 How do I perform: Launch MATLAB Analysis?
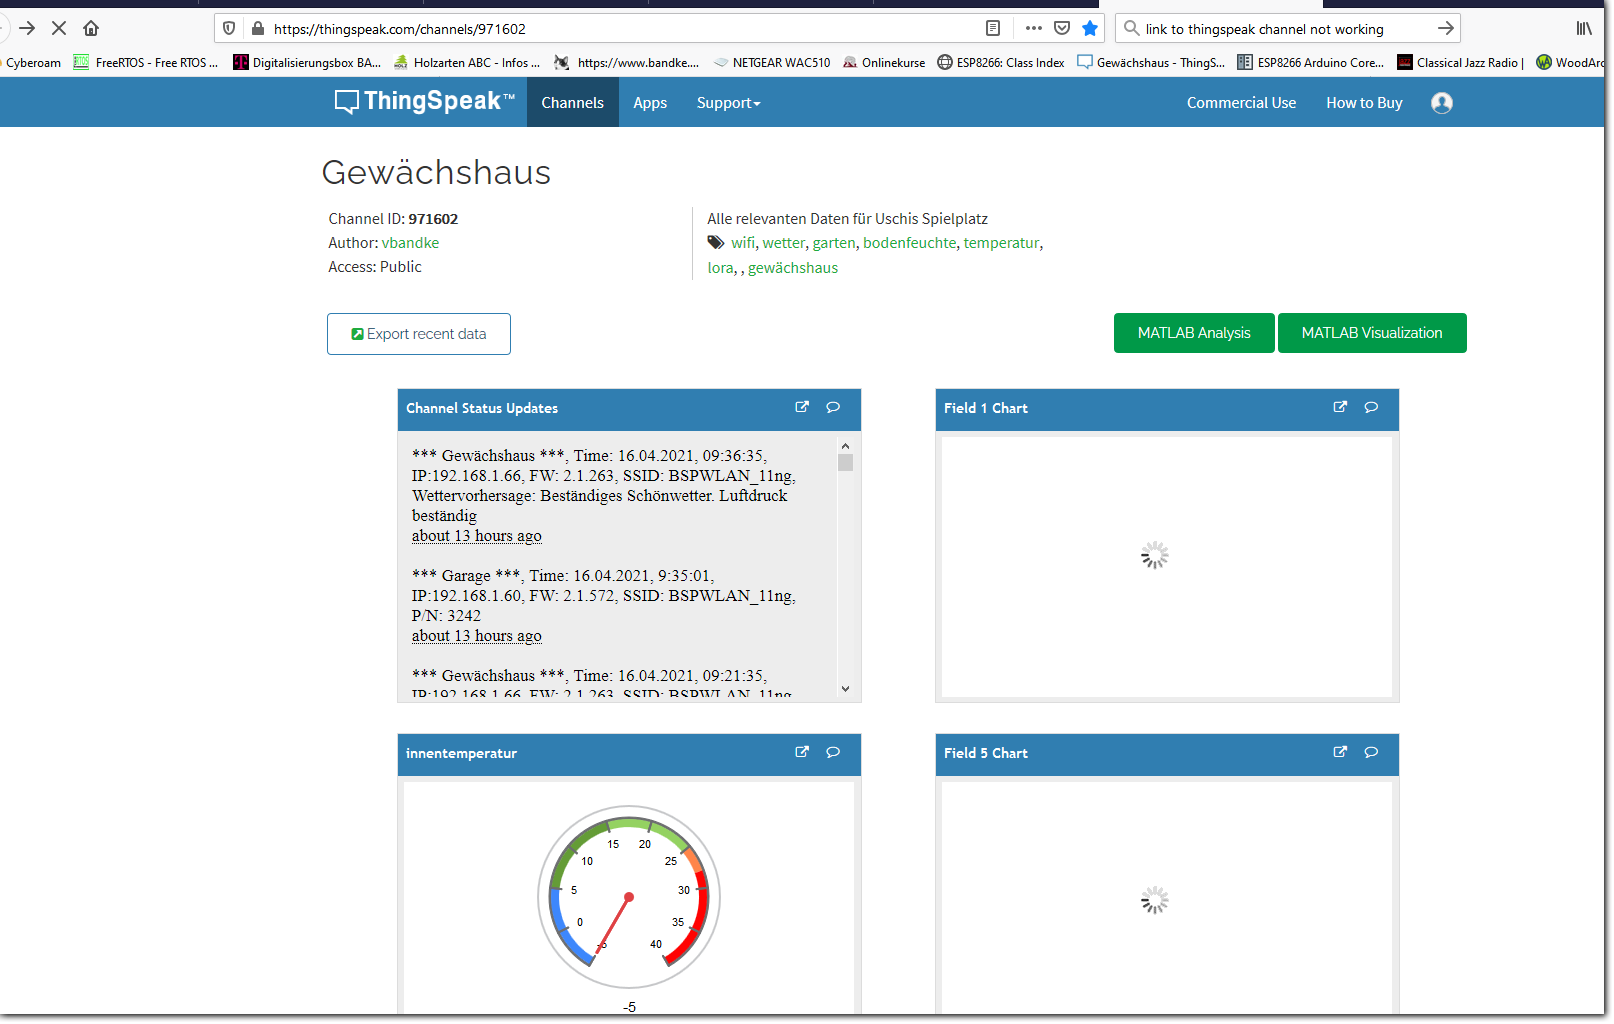pyautogui.click(x=1194, y=333)
